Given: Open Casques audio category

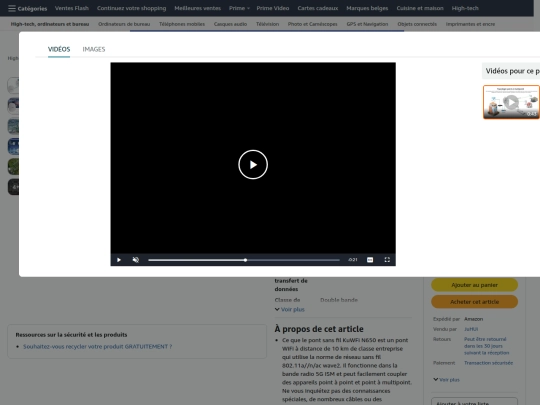Looking at the screenshot, I should 230,24.
